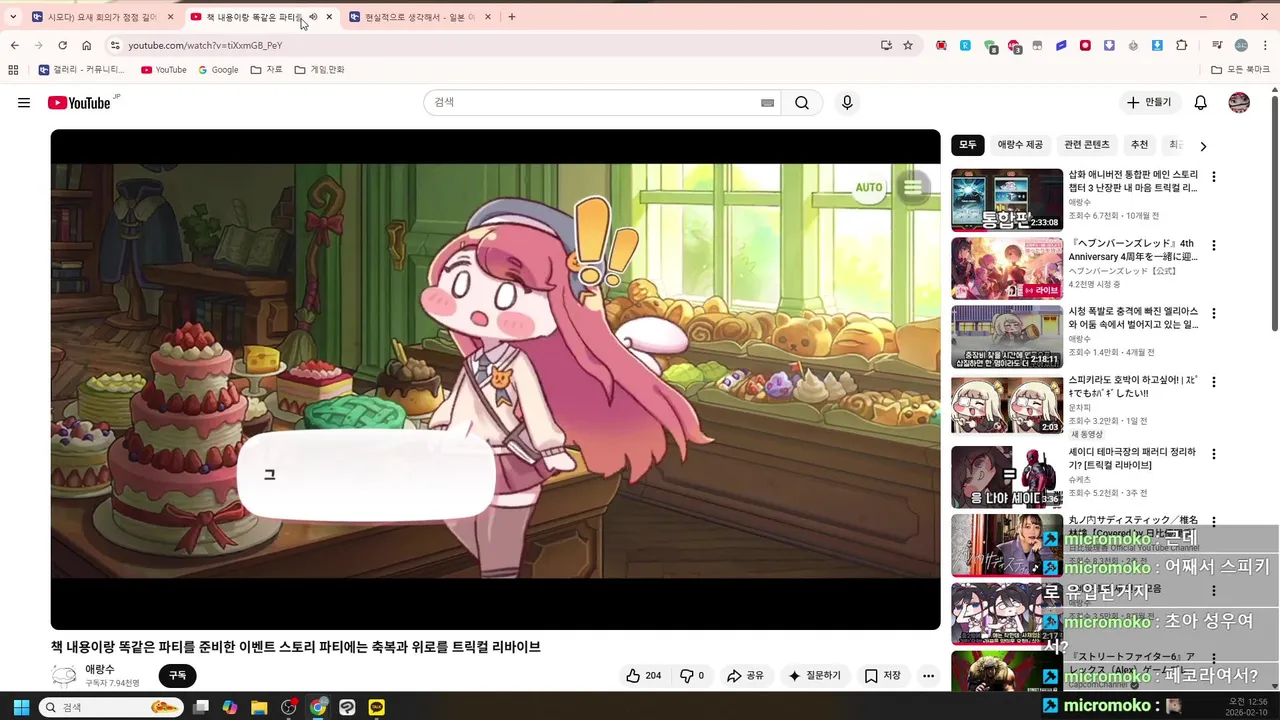Open the Google bookmark
Viewport: 1280px width, 720px height.
click(218, 70)
